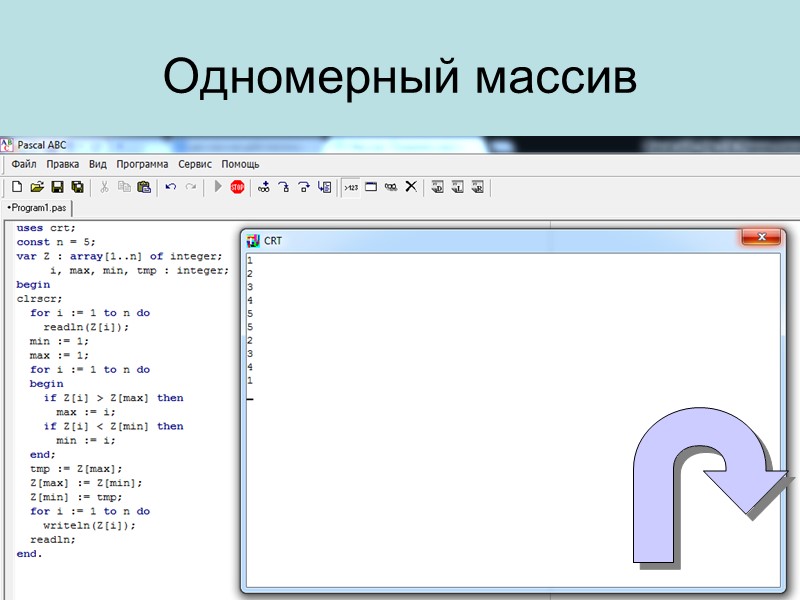Click the Save All icon

(77, 187)
